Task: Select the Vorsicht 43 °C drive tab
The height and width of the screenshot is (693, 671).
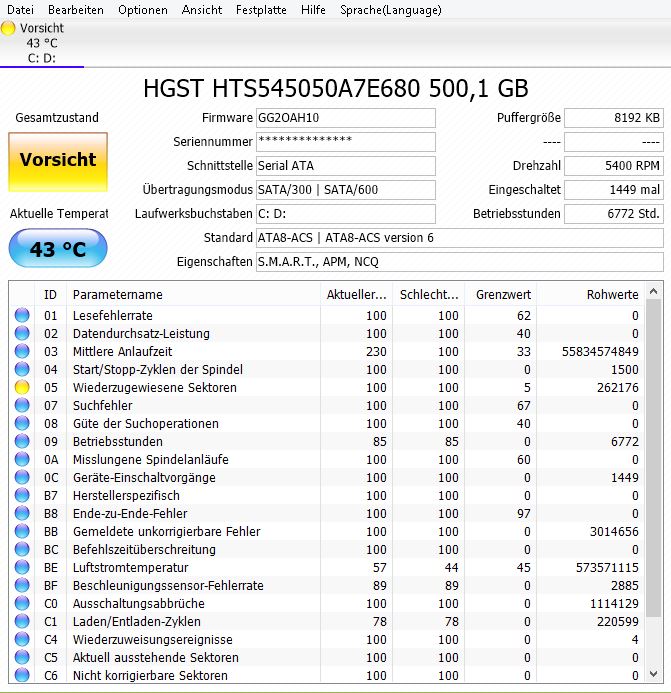Action: pos(42,43)
